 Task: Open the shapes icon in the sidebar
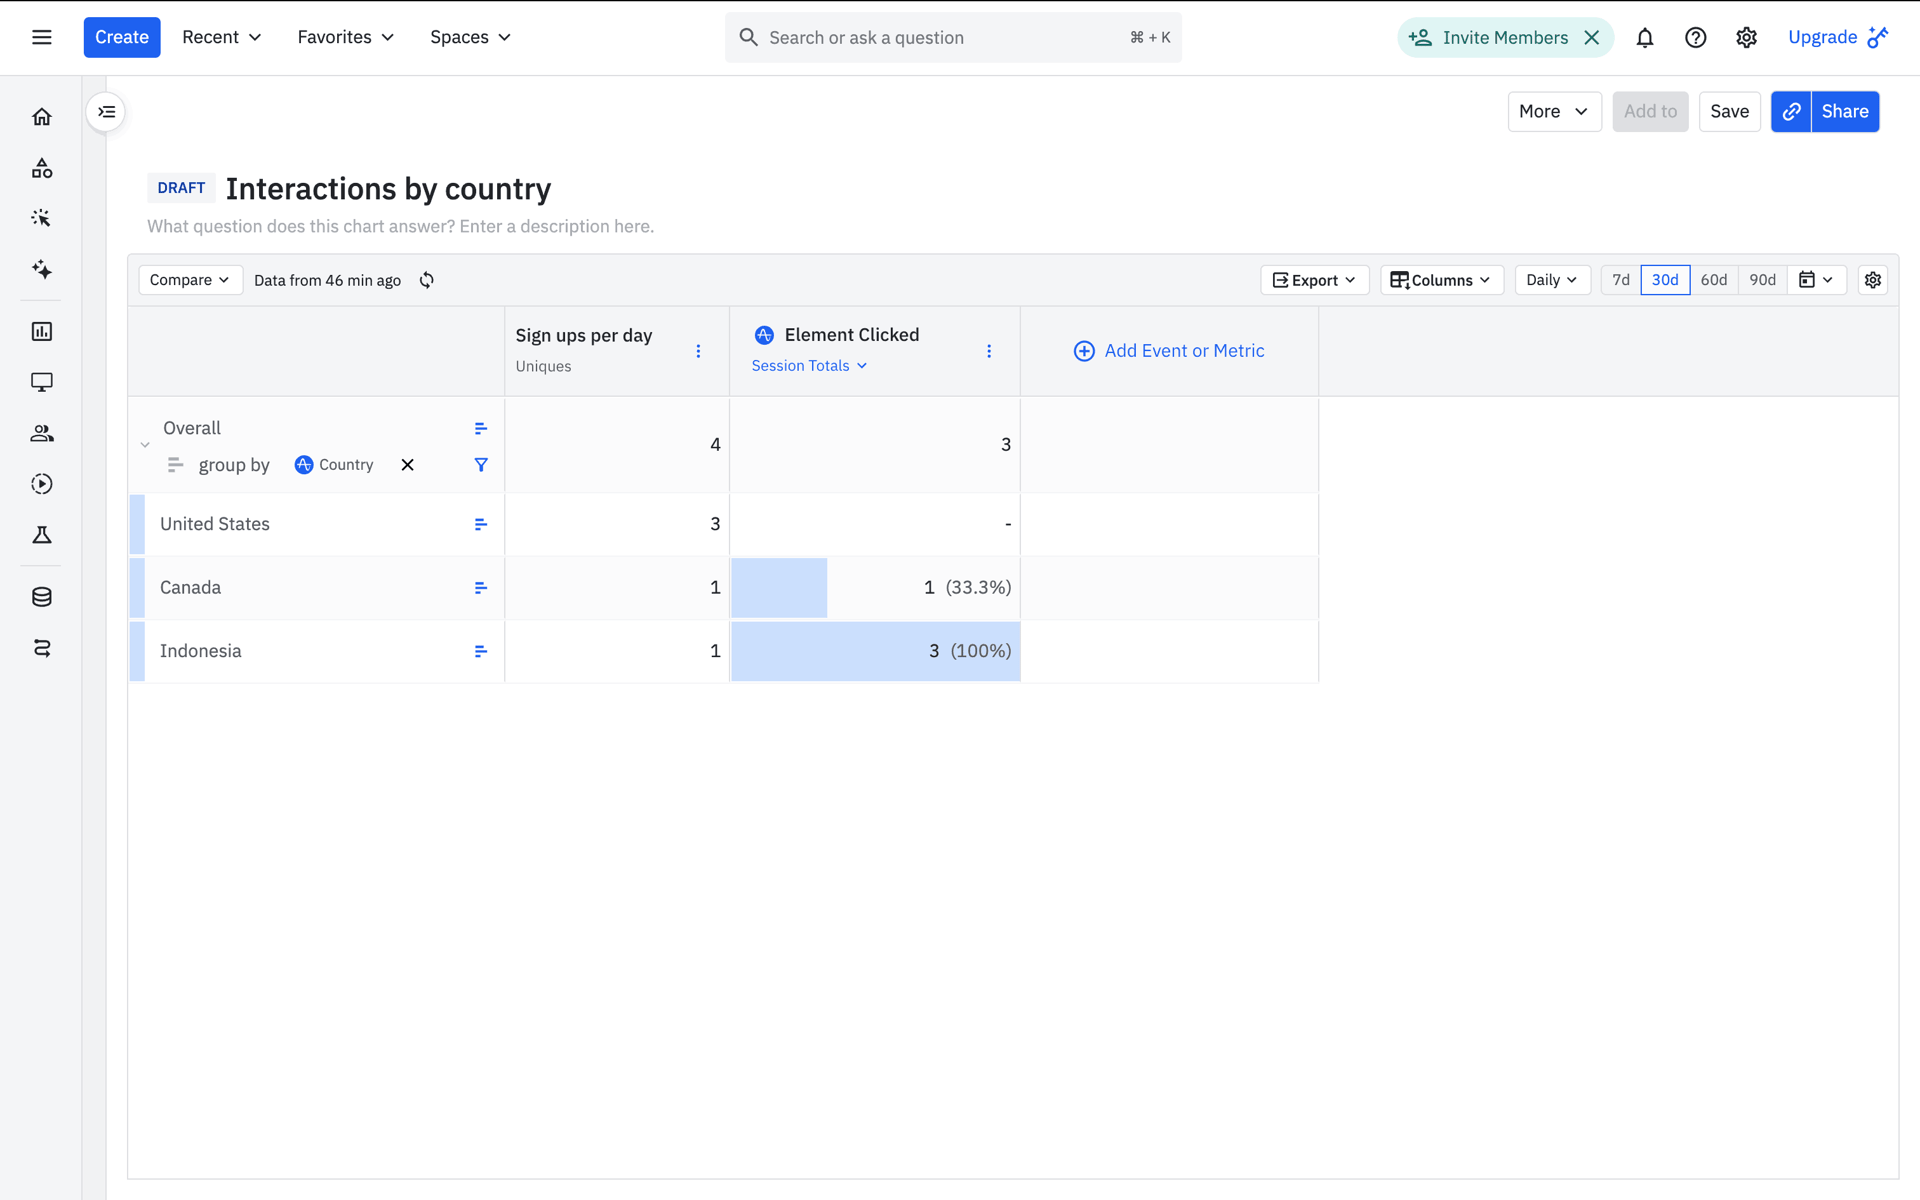click(42, 168)
